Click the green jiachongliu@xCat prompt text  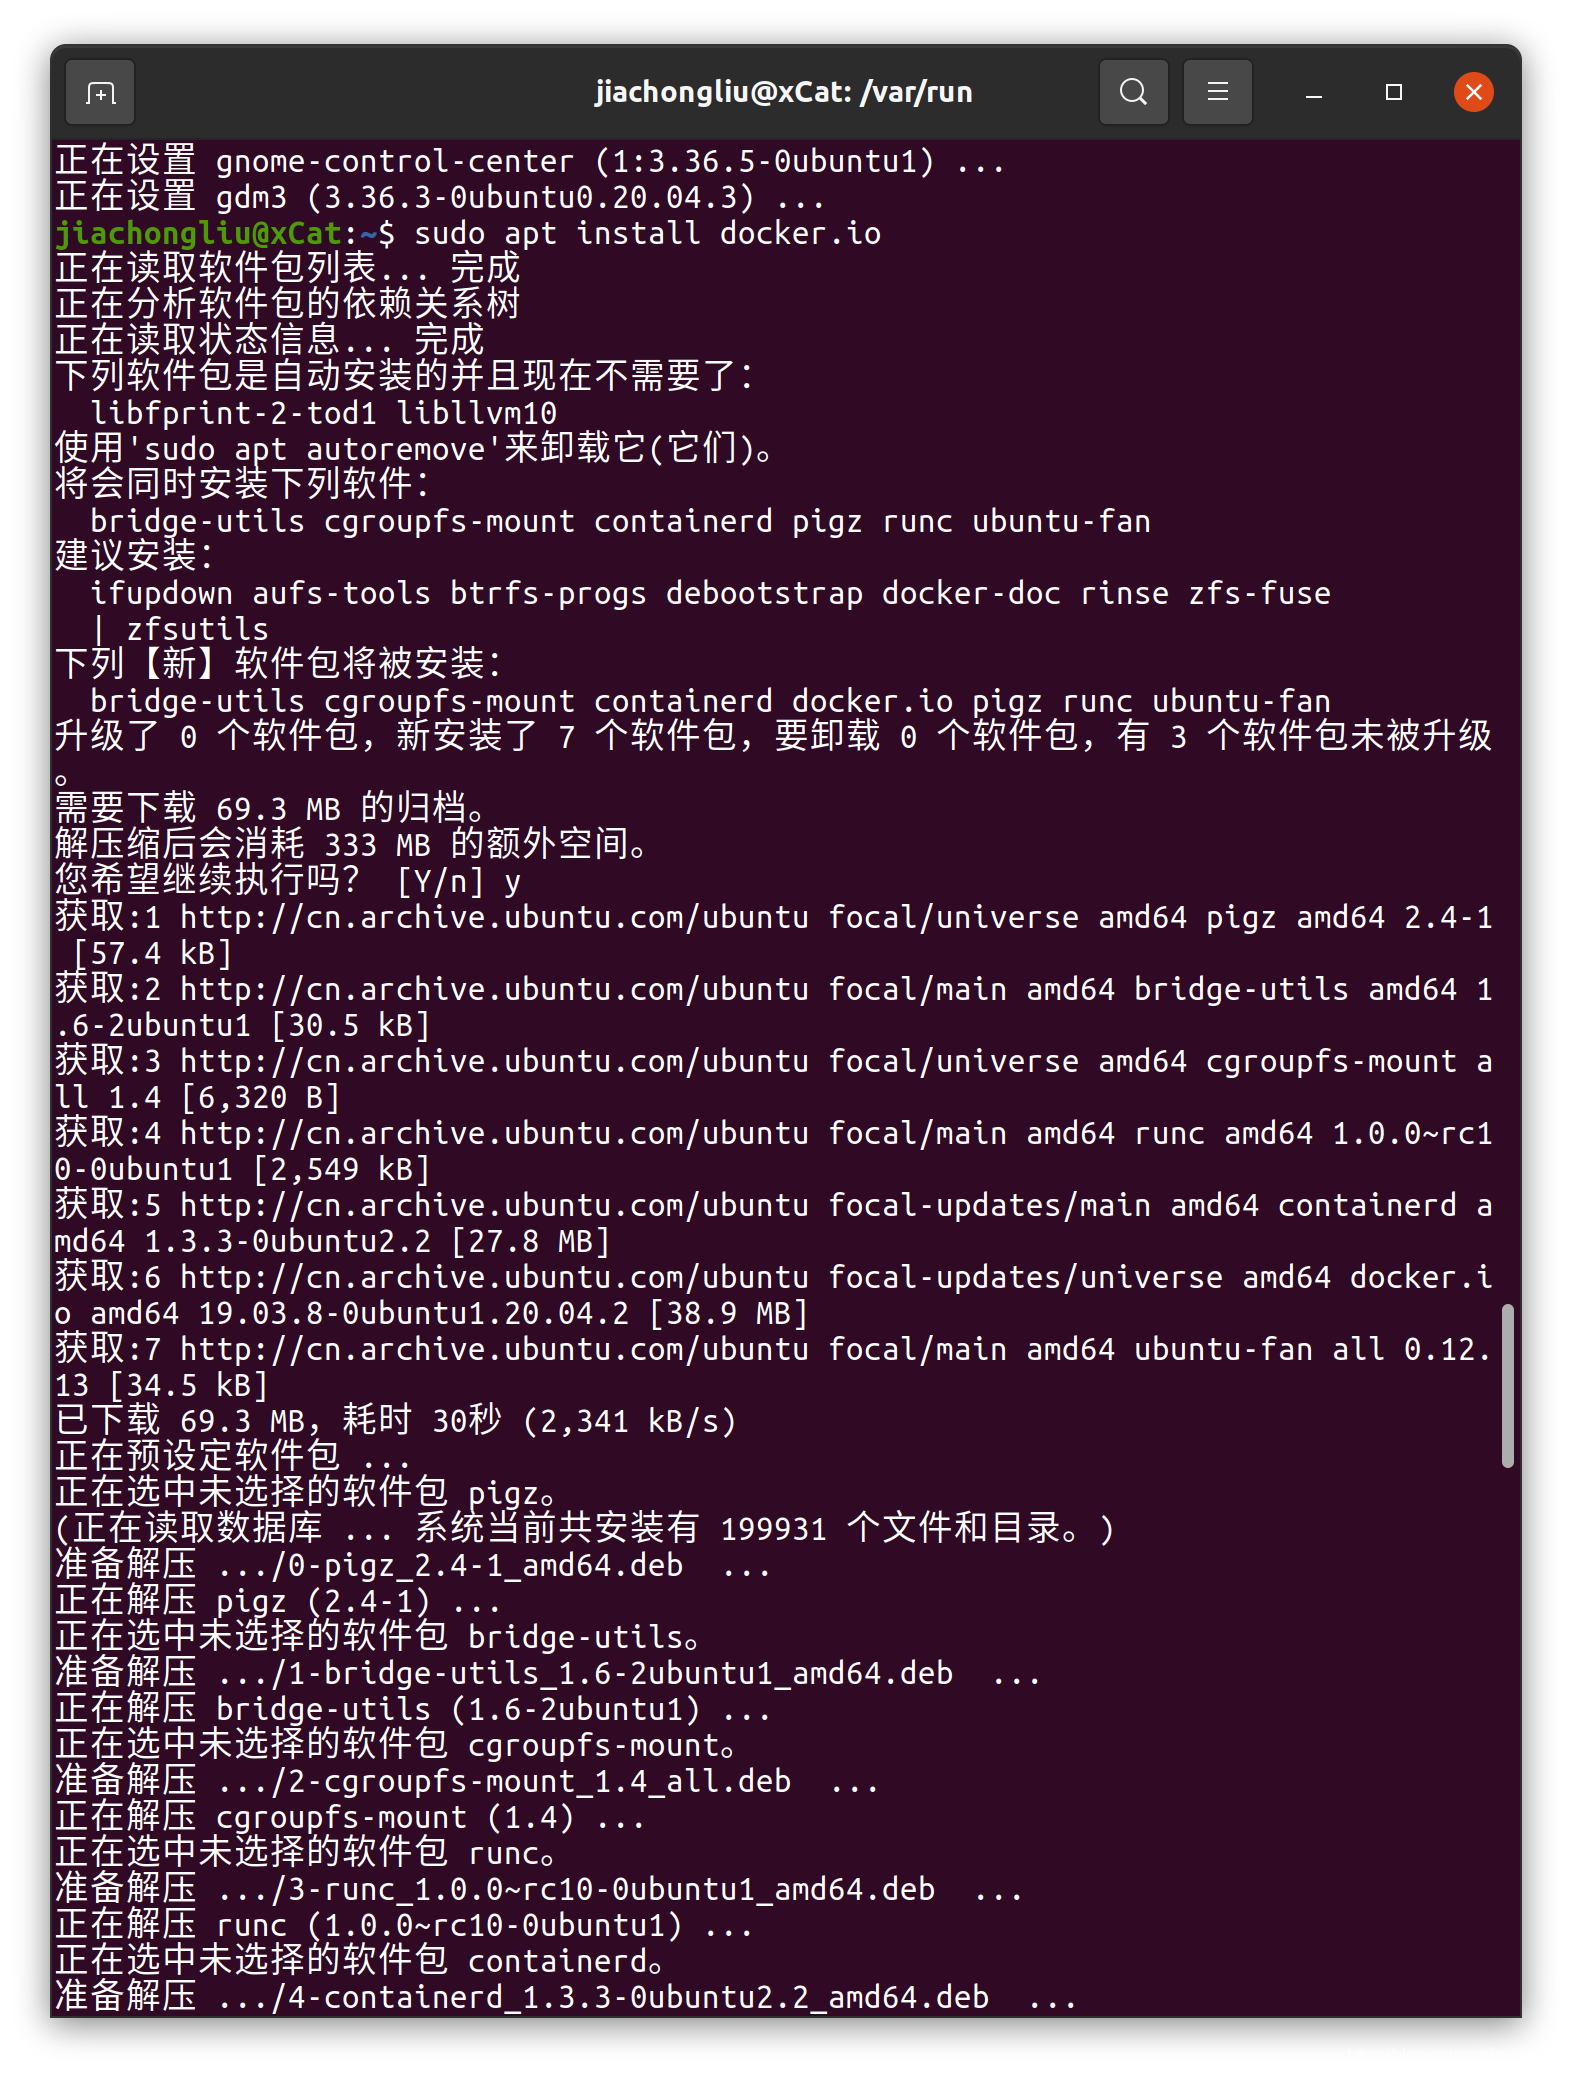click(x=199, y=233)
